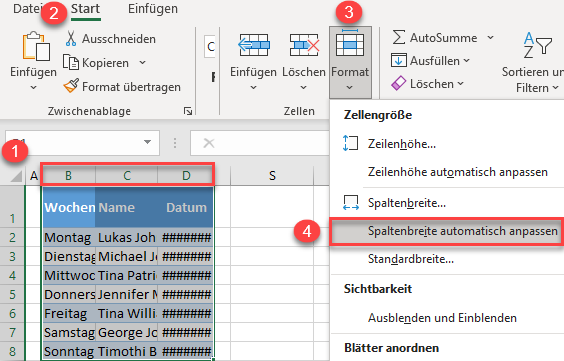Image resolution: width=564 pixels, height=361 pixels.
Task: Click the Freitag cell
Action: 69,313
